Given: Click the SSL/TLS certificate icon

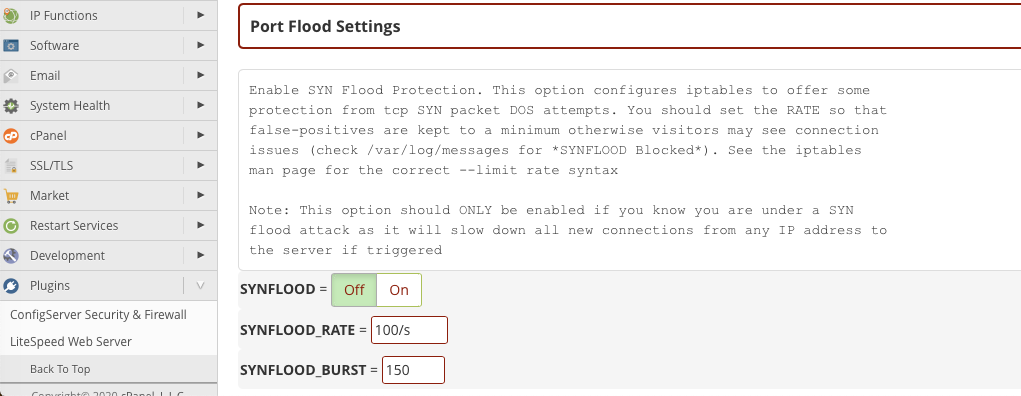Looking at the screenshot, I should coord(10,165).
